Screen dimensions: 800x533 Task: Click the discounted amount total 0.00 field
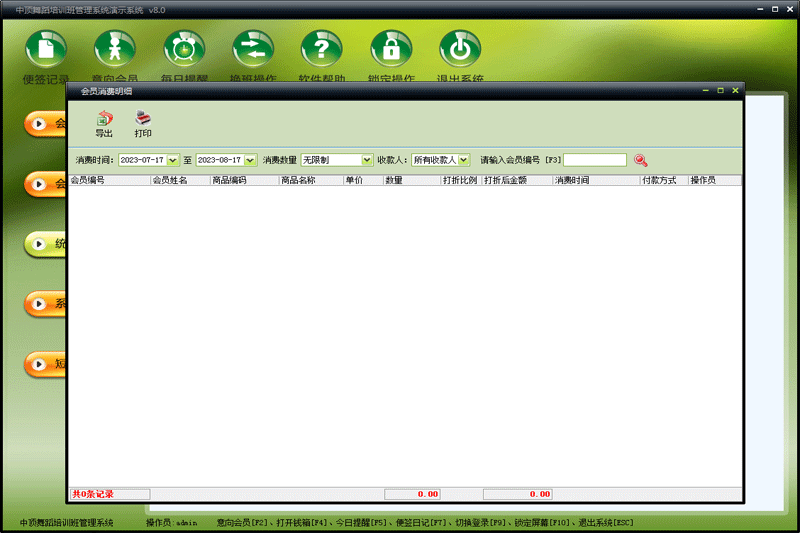(x=517, y=494)
